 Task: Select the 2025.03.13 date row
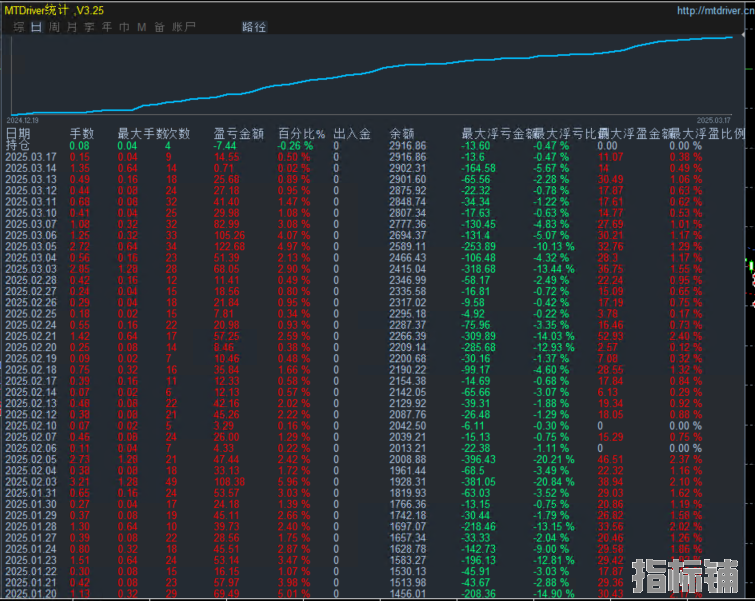(x=31, y=179)
